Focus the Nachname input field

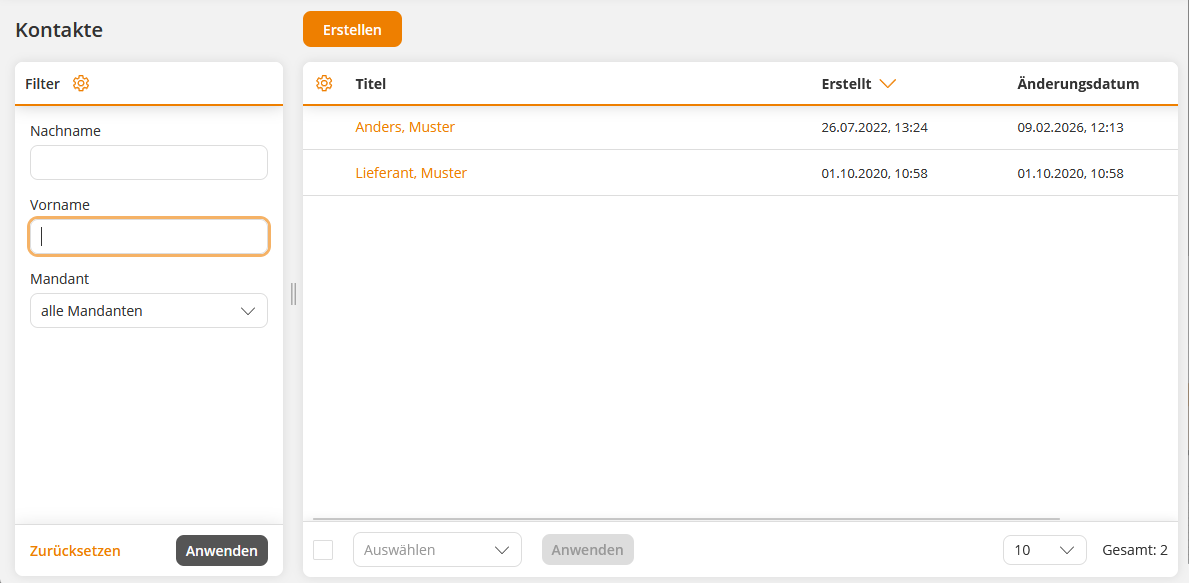pyautogui.click(x=149, y=163)
